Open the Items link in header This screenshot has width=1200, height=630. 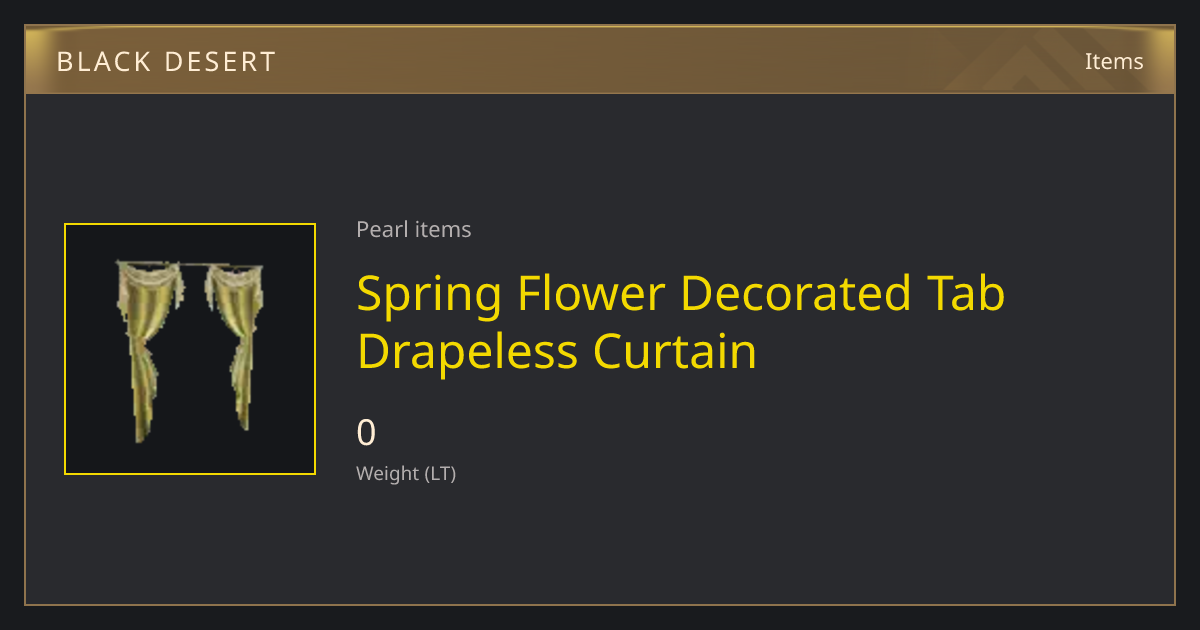pos(1114,61)
